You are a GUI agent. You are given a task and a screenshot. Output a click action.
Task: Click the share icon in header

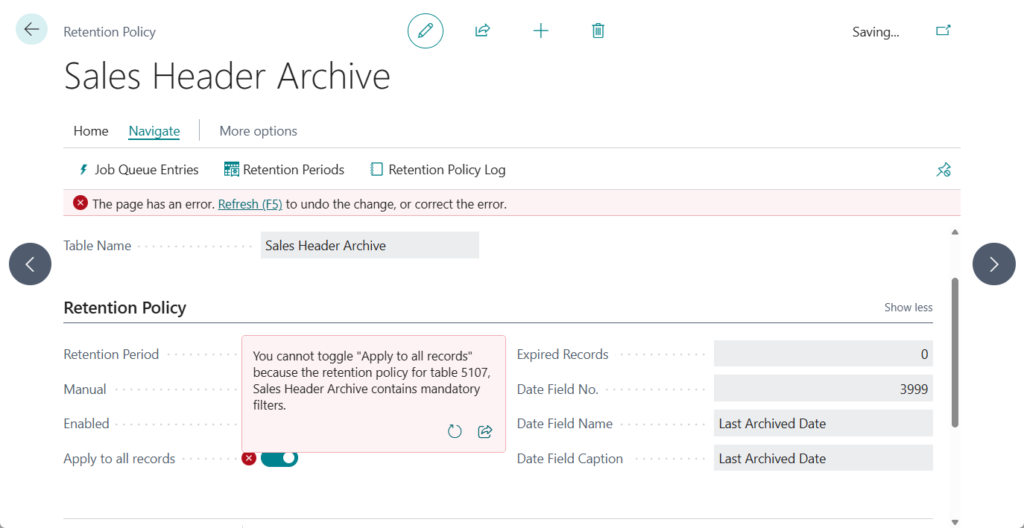click(482, 31)
